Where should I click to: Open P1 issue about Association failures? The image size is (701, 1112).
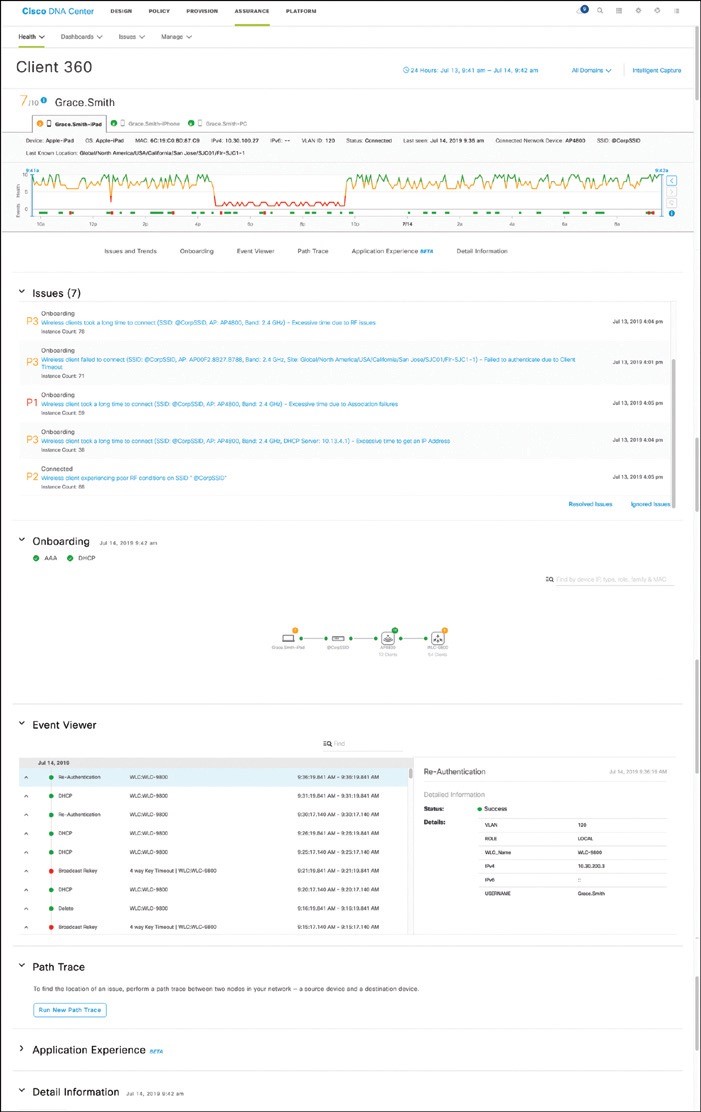(x=219, y=404)
